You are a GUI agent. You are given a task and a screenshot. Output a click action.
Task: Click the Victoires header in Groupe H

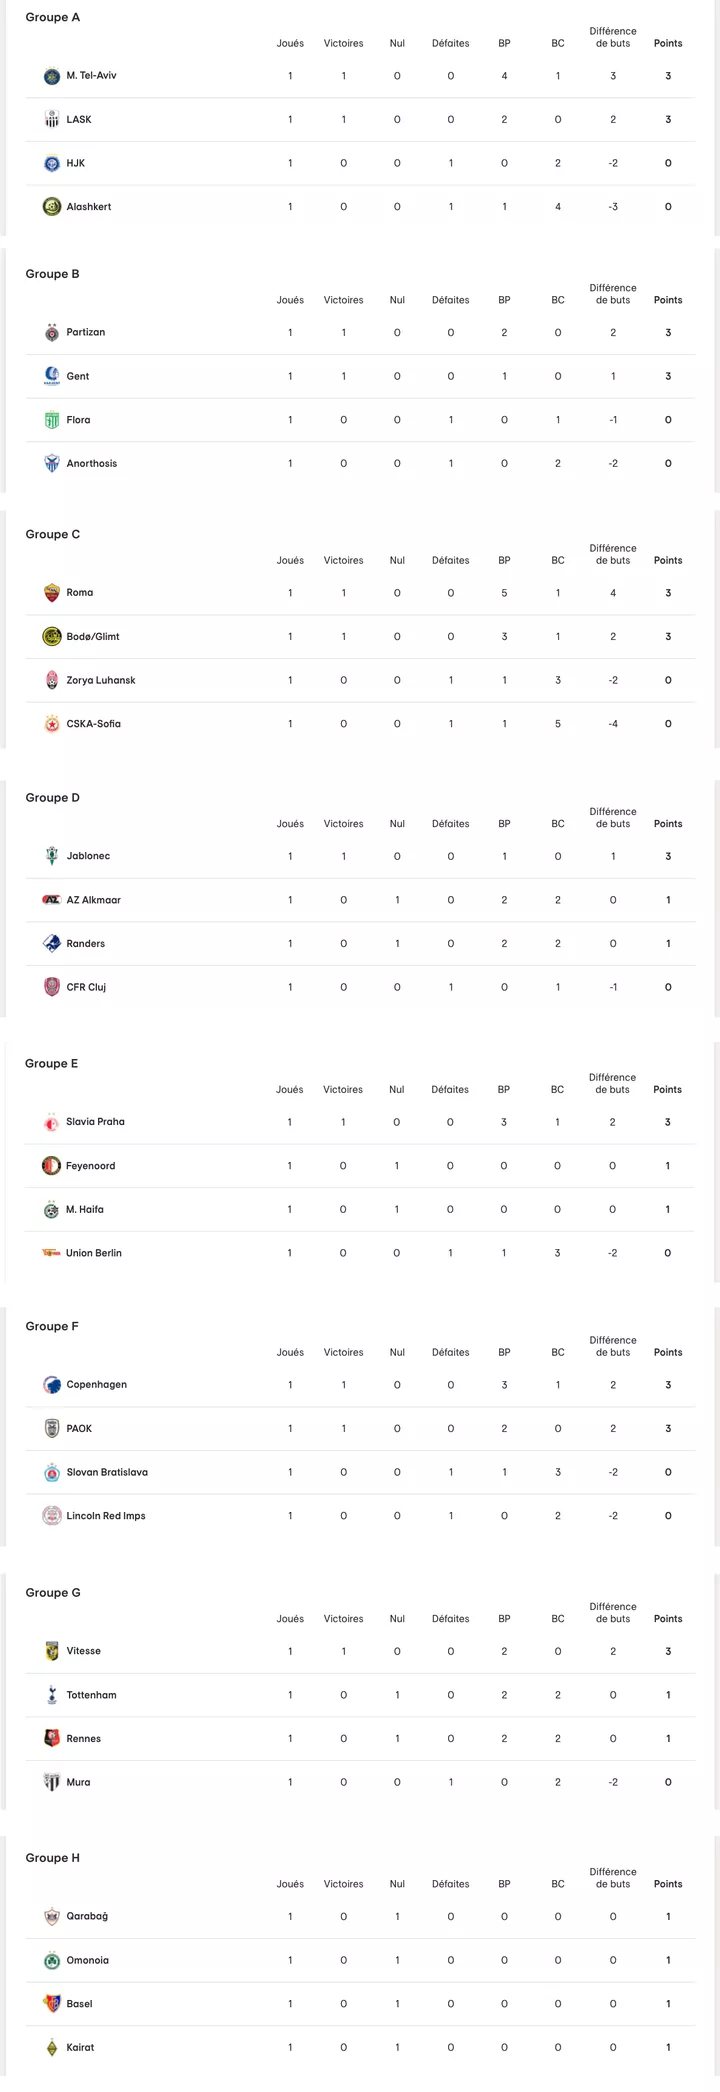click(343, 1884)
